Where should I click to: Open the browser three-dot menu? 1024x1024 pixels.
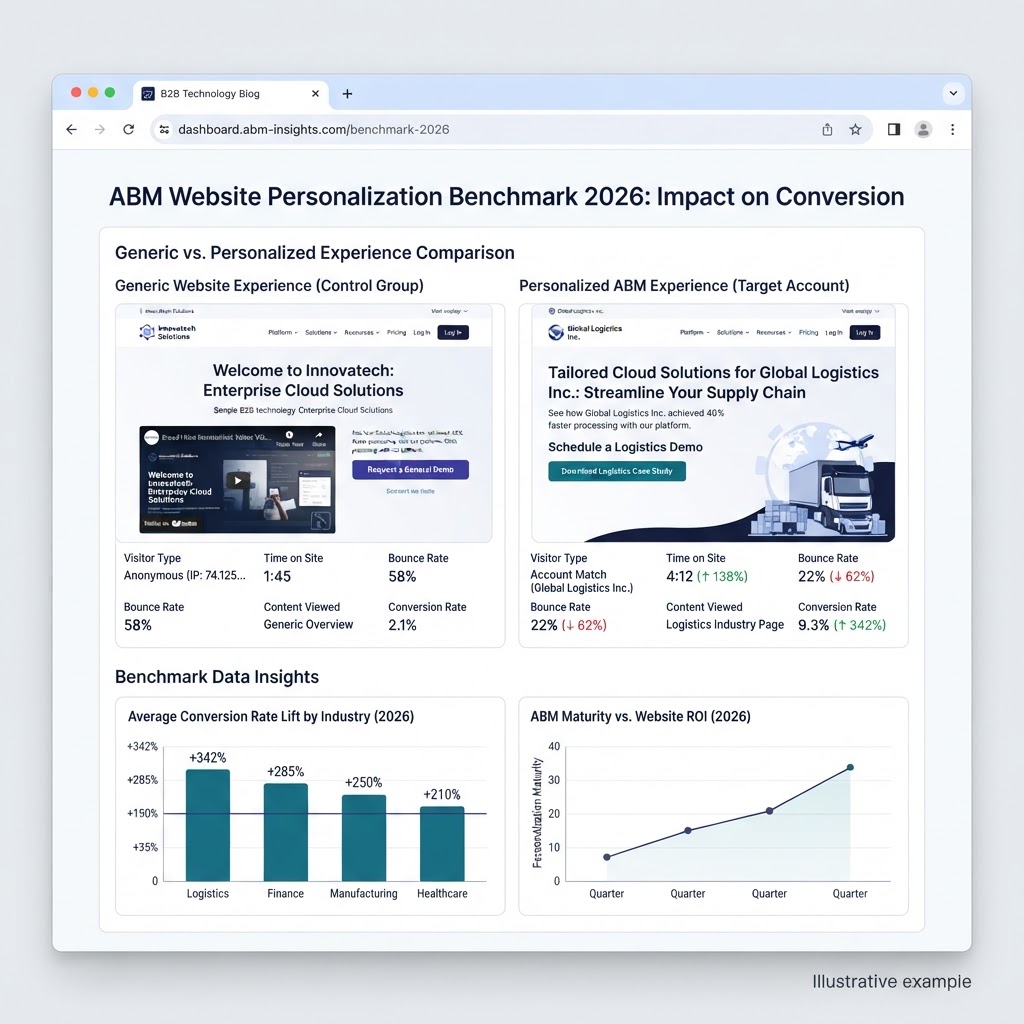point(953,129)
